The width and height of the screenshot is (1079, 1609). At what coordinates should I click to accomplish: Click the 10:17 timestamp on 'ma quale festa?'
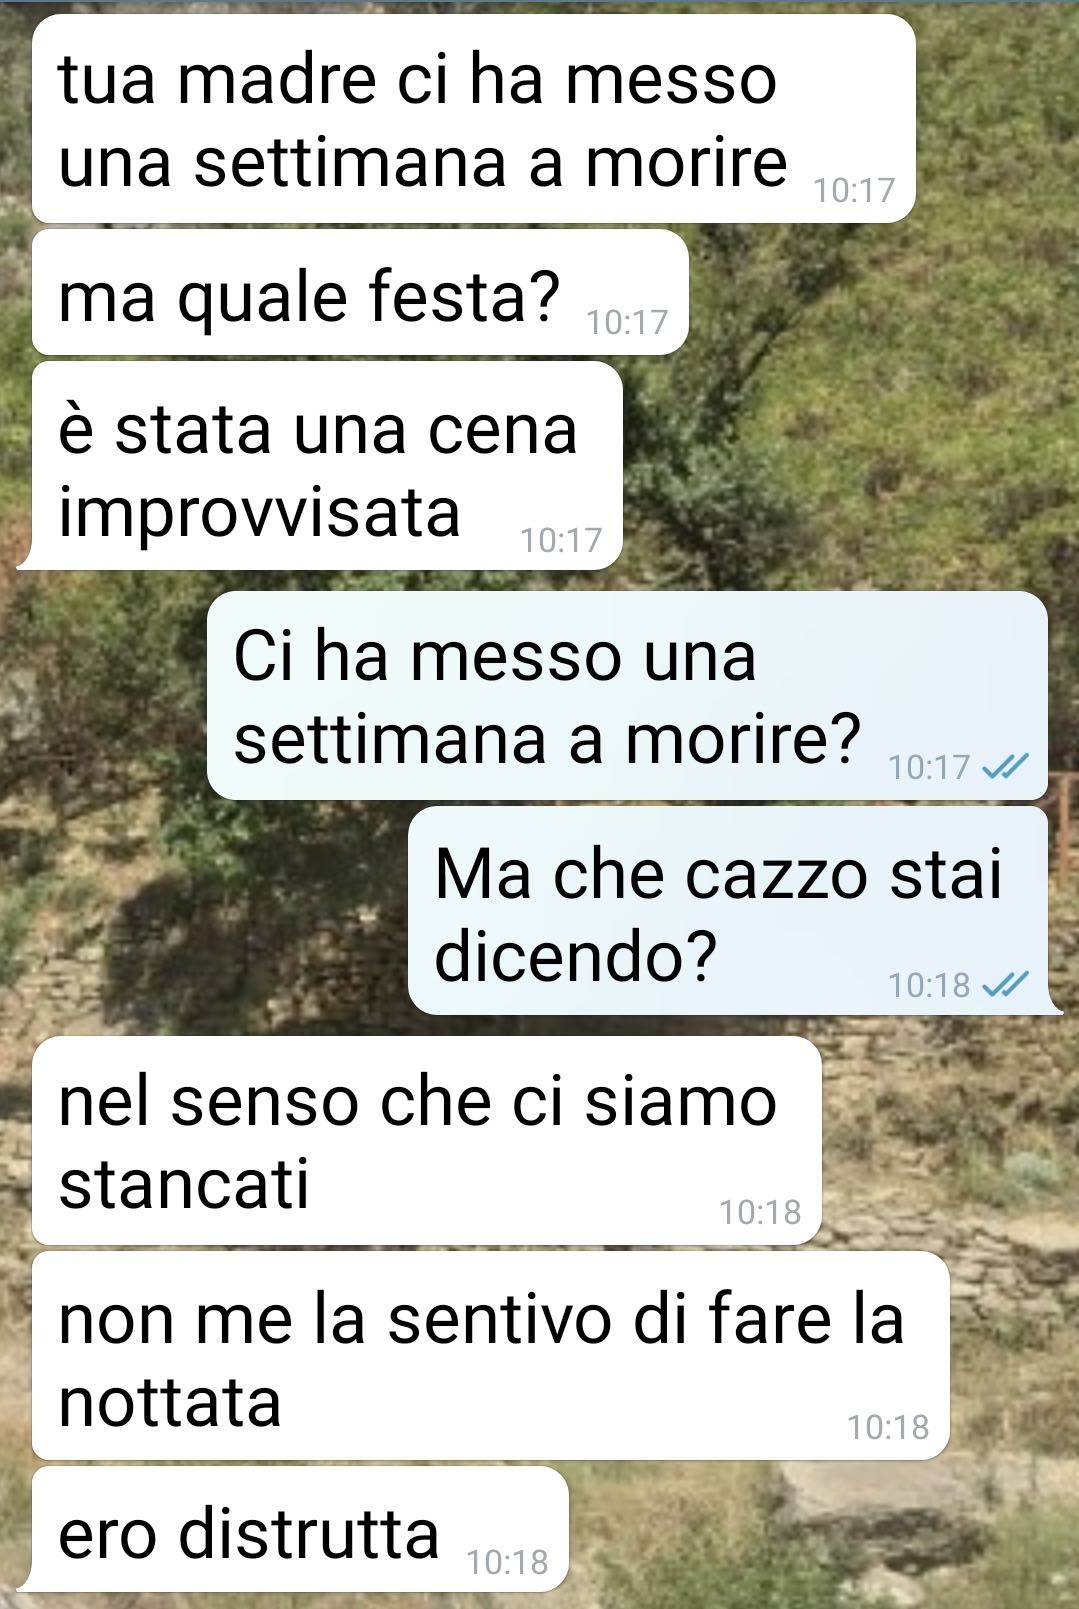coord(627,322)
